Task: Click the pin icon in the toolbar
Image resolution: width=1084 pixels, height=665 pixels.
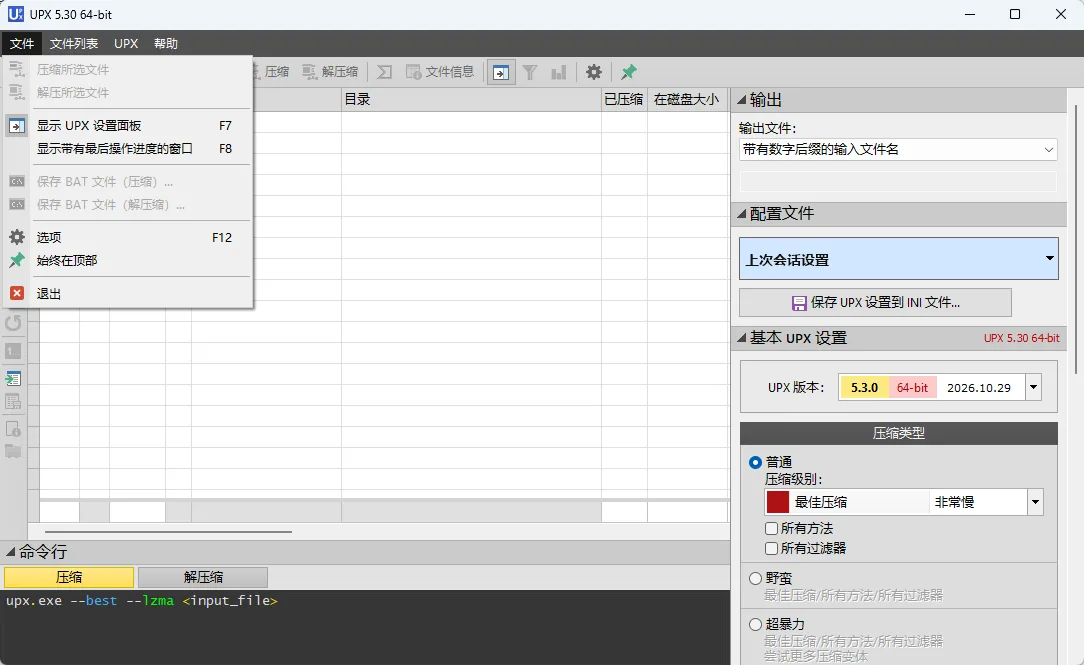Action: coord(628,72)
